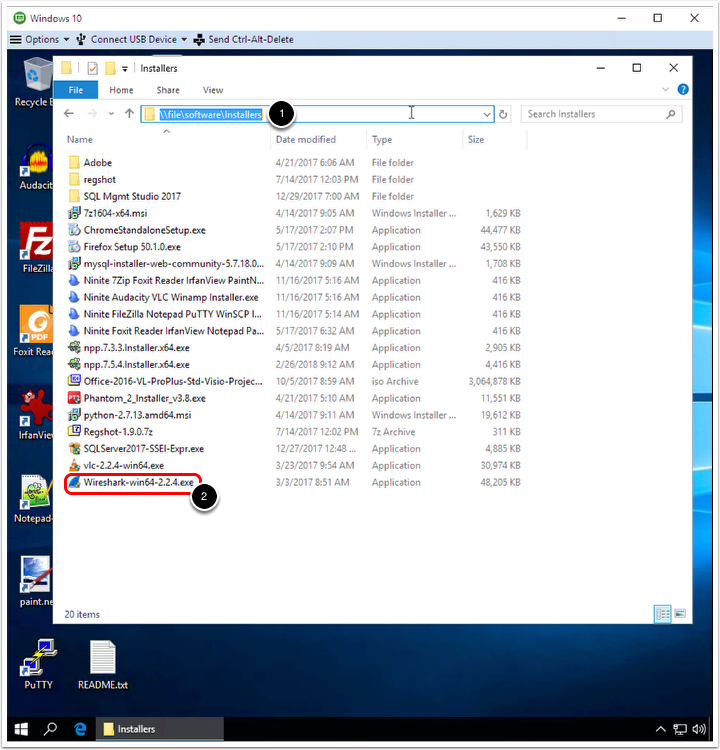This screenshot has height=750, width=720.
Task: Select the PuTTY desktop icon
Action: 38,664
